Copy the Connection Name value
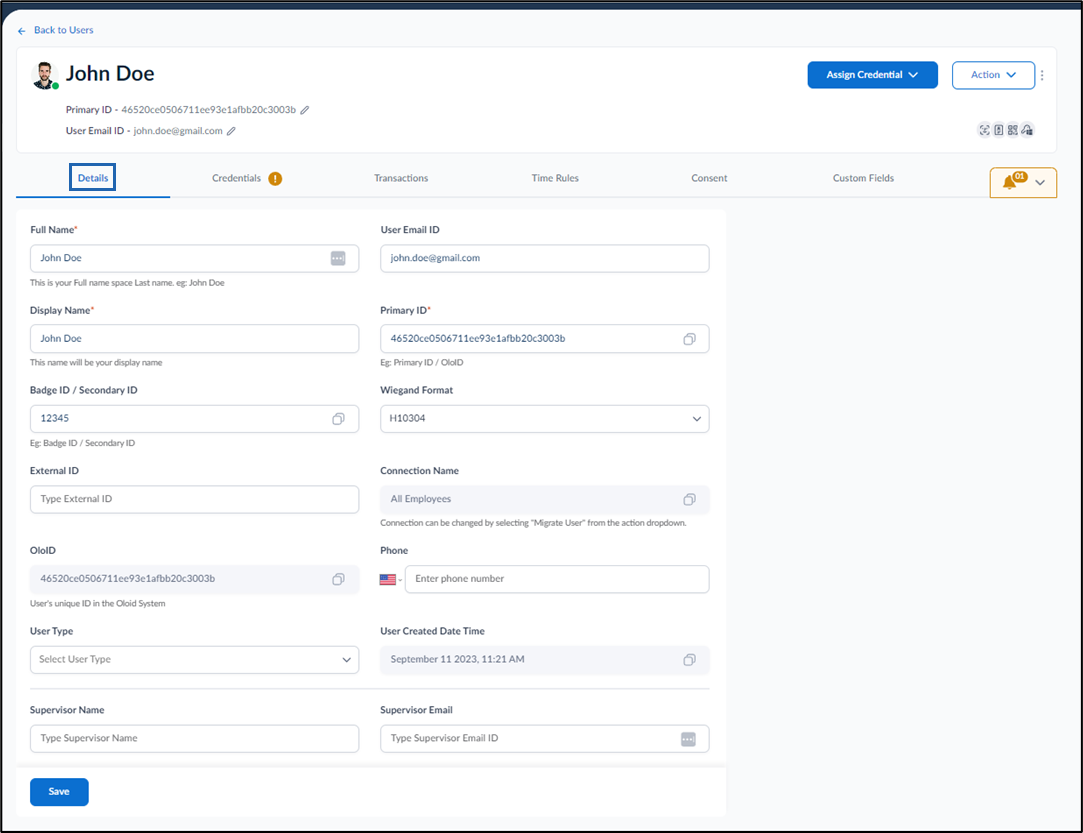The image size is (1083, 833). tap(689, 499)
